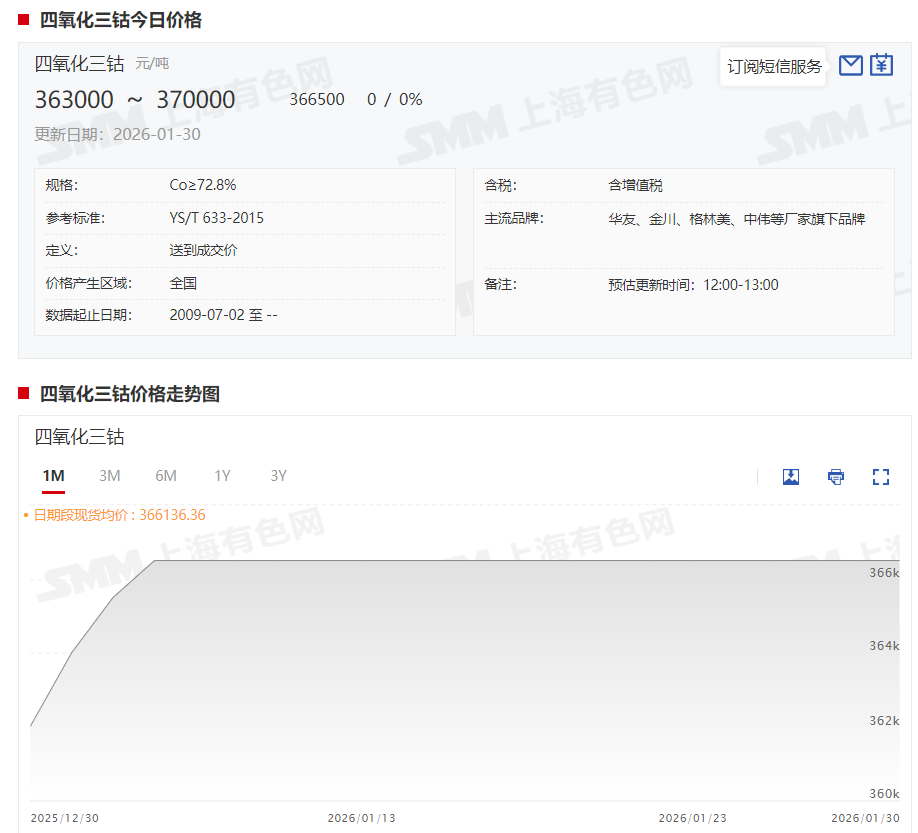Click the YS/T 633-2015 reference standard
Viewport: 918px width, 833px height.
point(217,218)
